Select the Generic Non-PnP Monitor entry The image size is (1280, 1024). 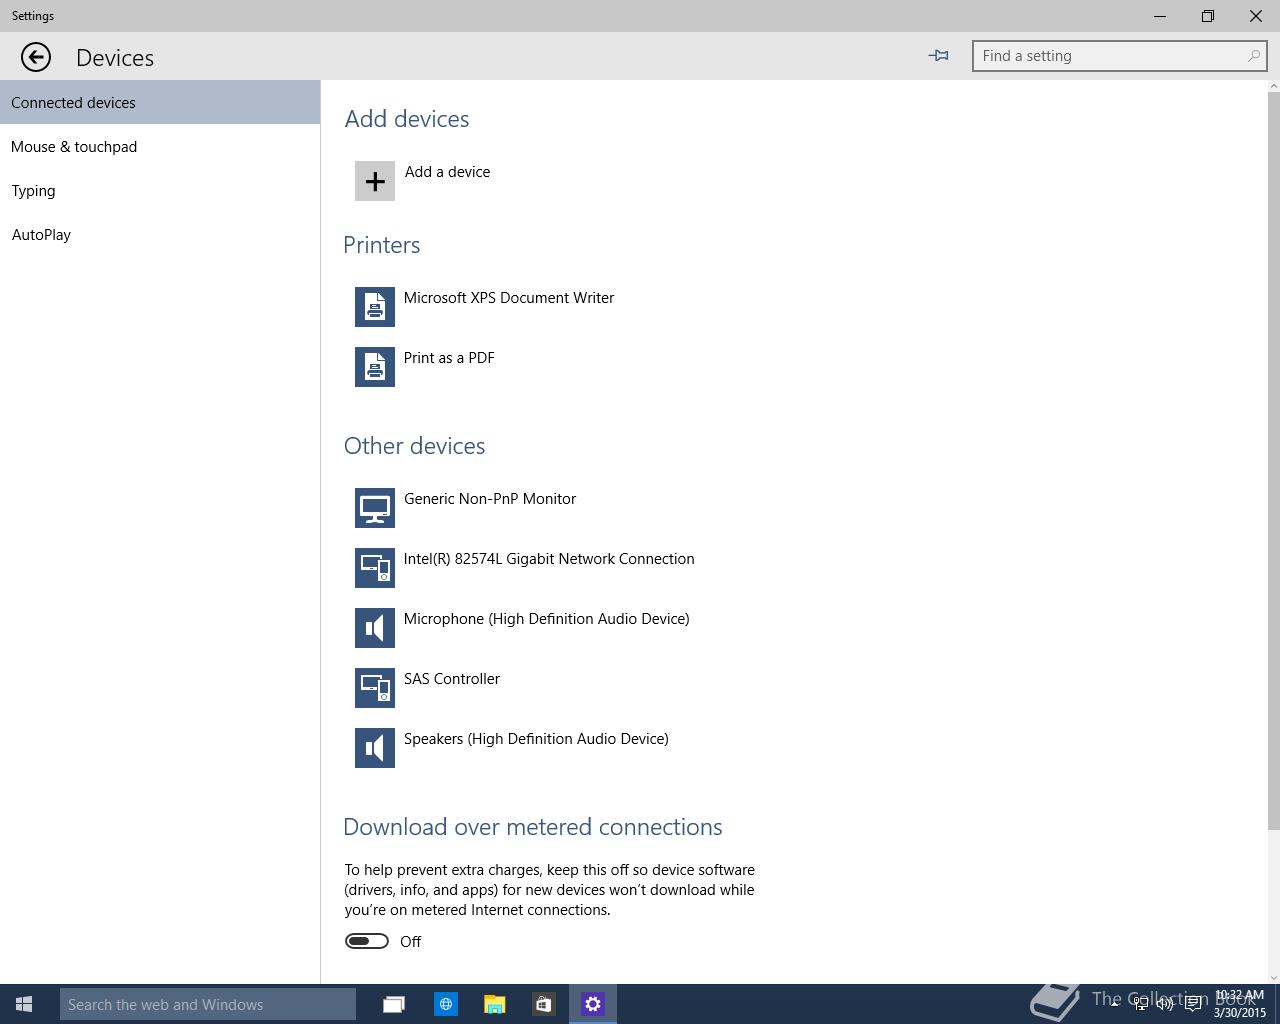click(490, 499)
